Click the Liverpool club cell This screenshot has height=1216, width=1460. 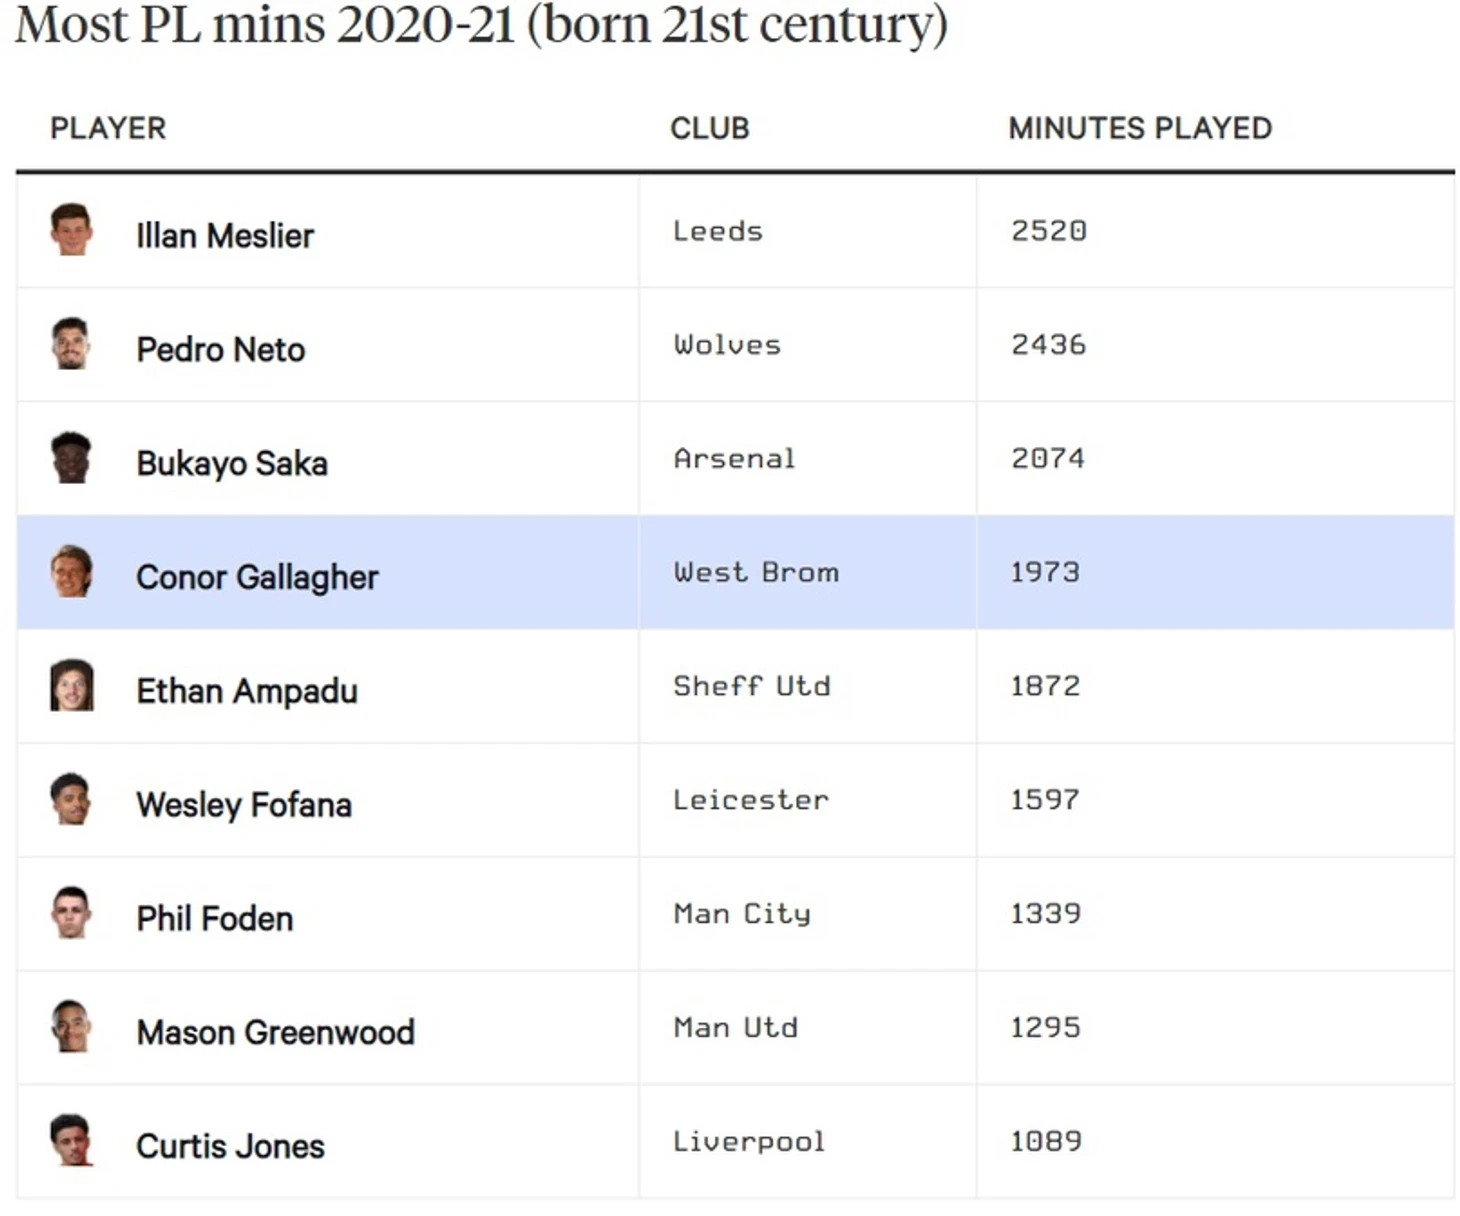(748, 1141)
